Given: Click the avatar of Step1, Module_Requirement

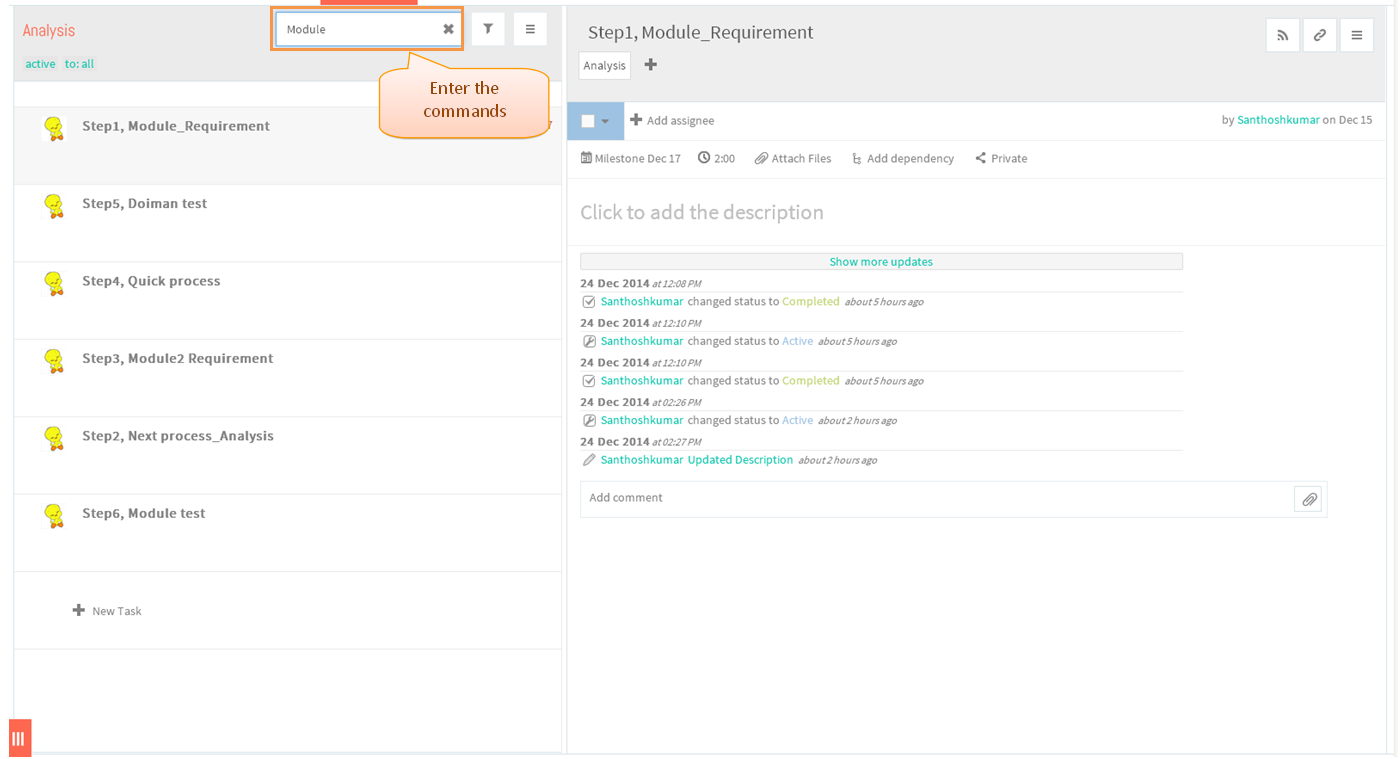Looking at the screenshot, I should [54, 128].
